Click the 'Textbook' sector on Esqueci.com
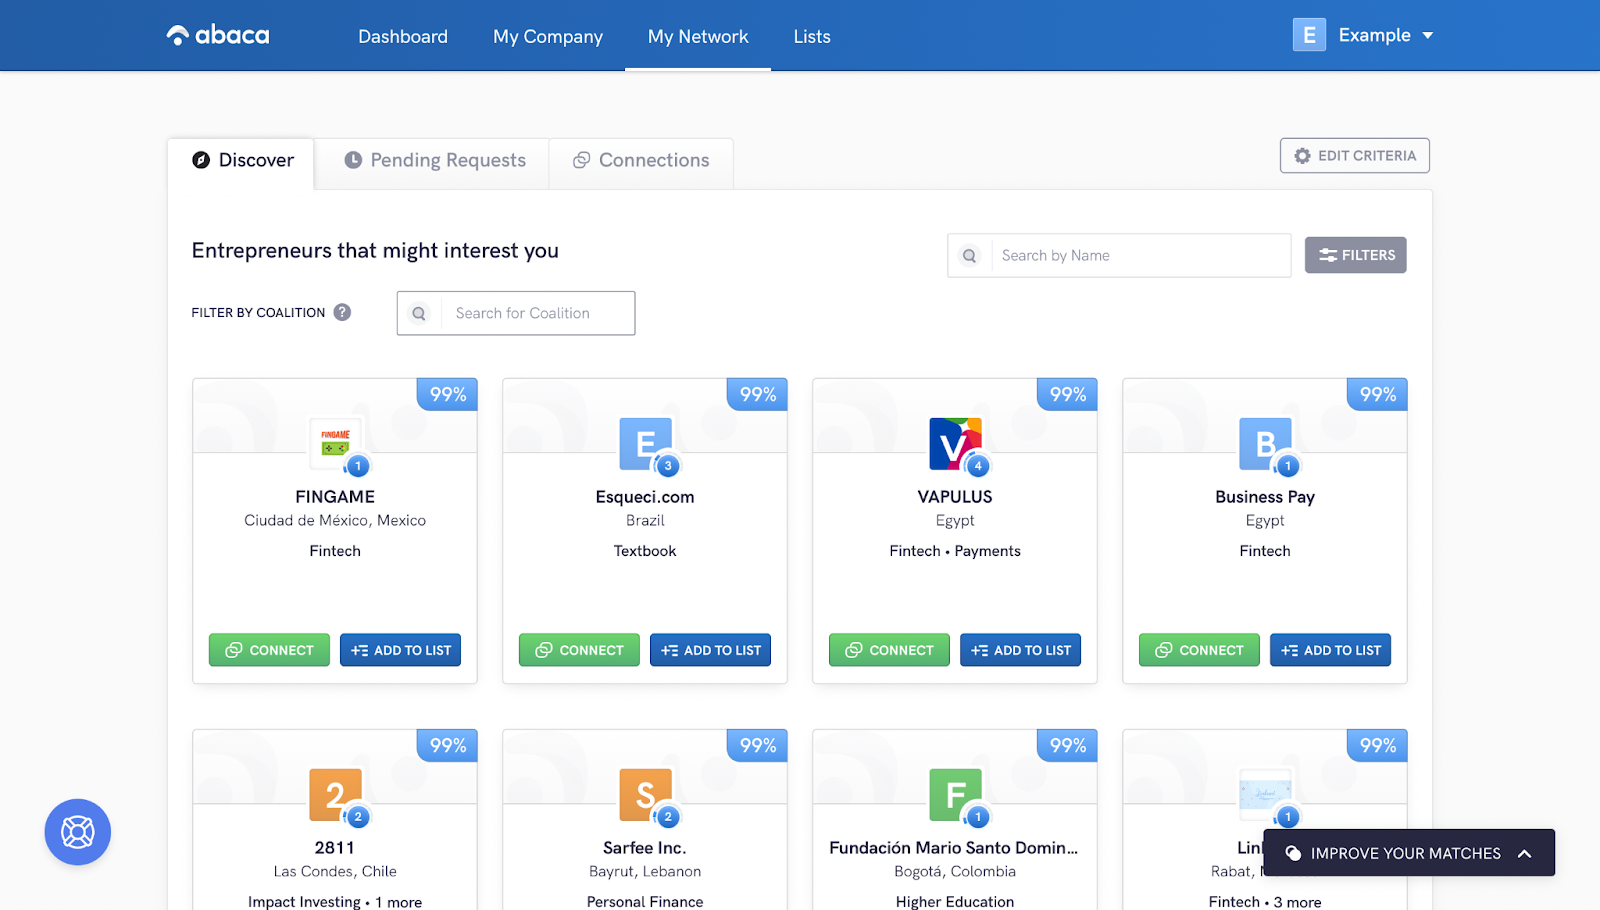Screen dimensions: 1600x910 coord(645,551)
